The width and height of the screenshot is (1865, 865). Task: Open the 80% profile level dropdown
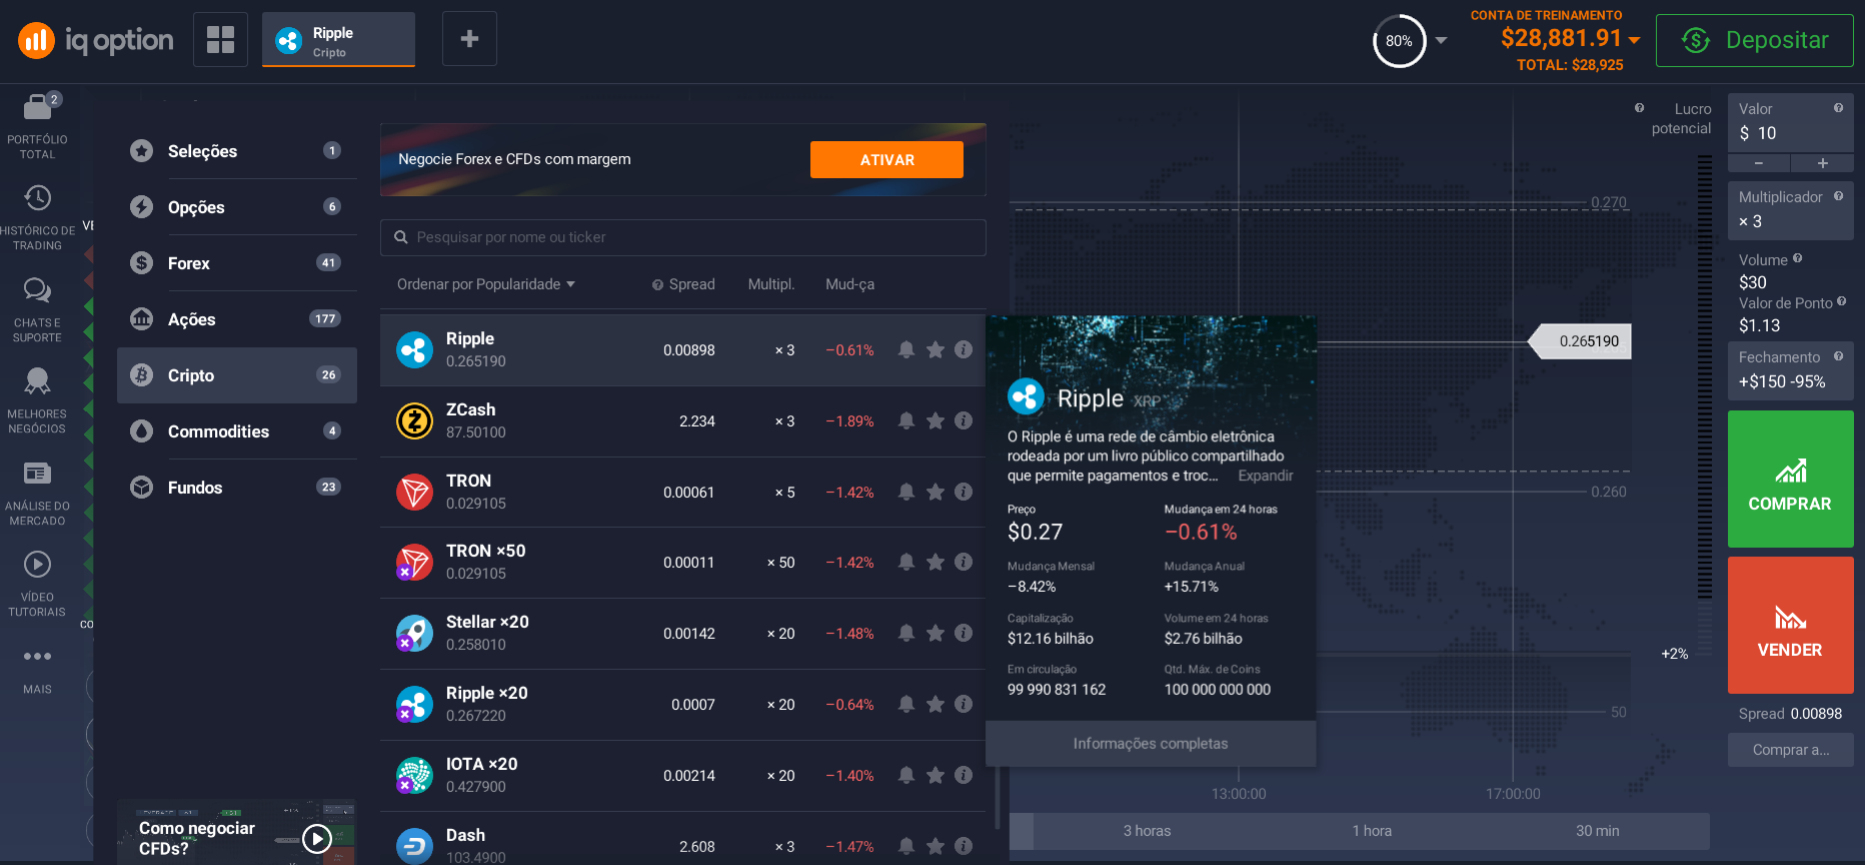pos(1441,40)
